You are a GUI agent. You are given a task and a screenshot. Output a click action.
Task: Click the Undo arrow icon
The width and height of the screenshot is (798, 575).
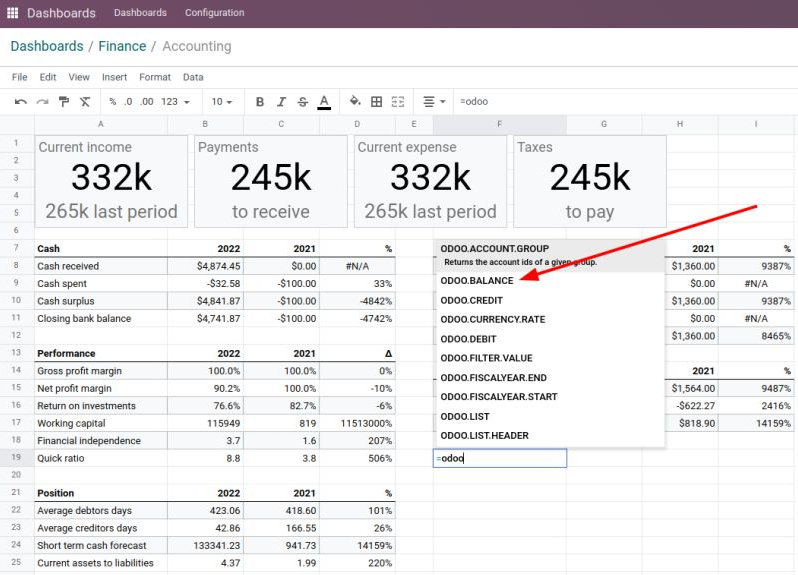(21, 102)
